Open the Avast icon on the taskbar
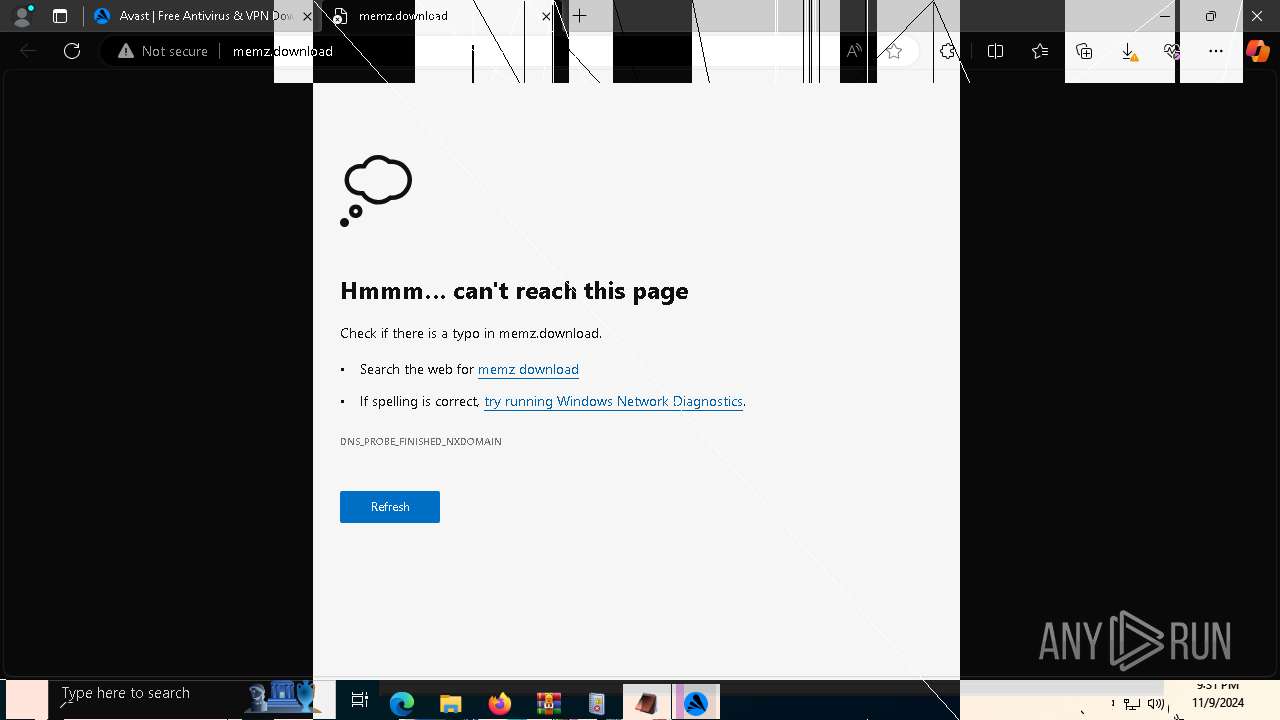Image resolution: width=1280 pixels, height=720 pixels. point(696,703)
